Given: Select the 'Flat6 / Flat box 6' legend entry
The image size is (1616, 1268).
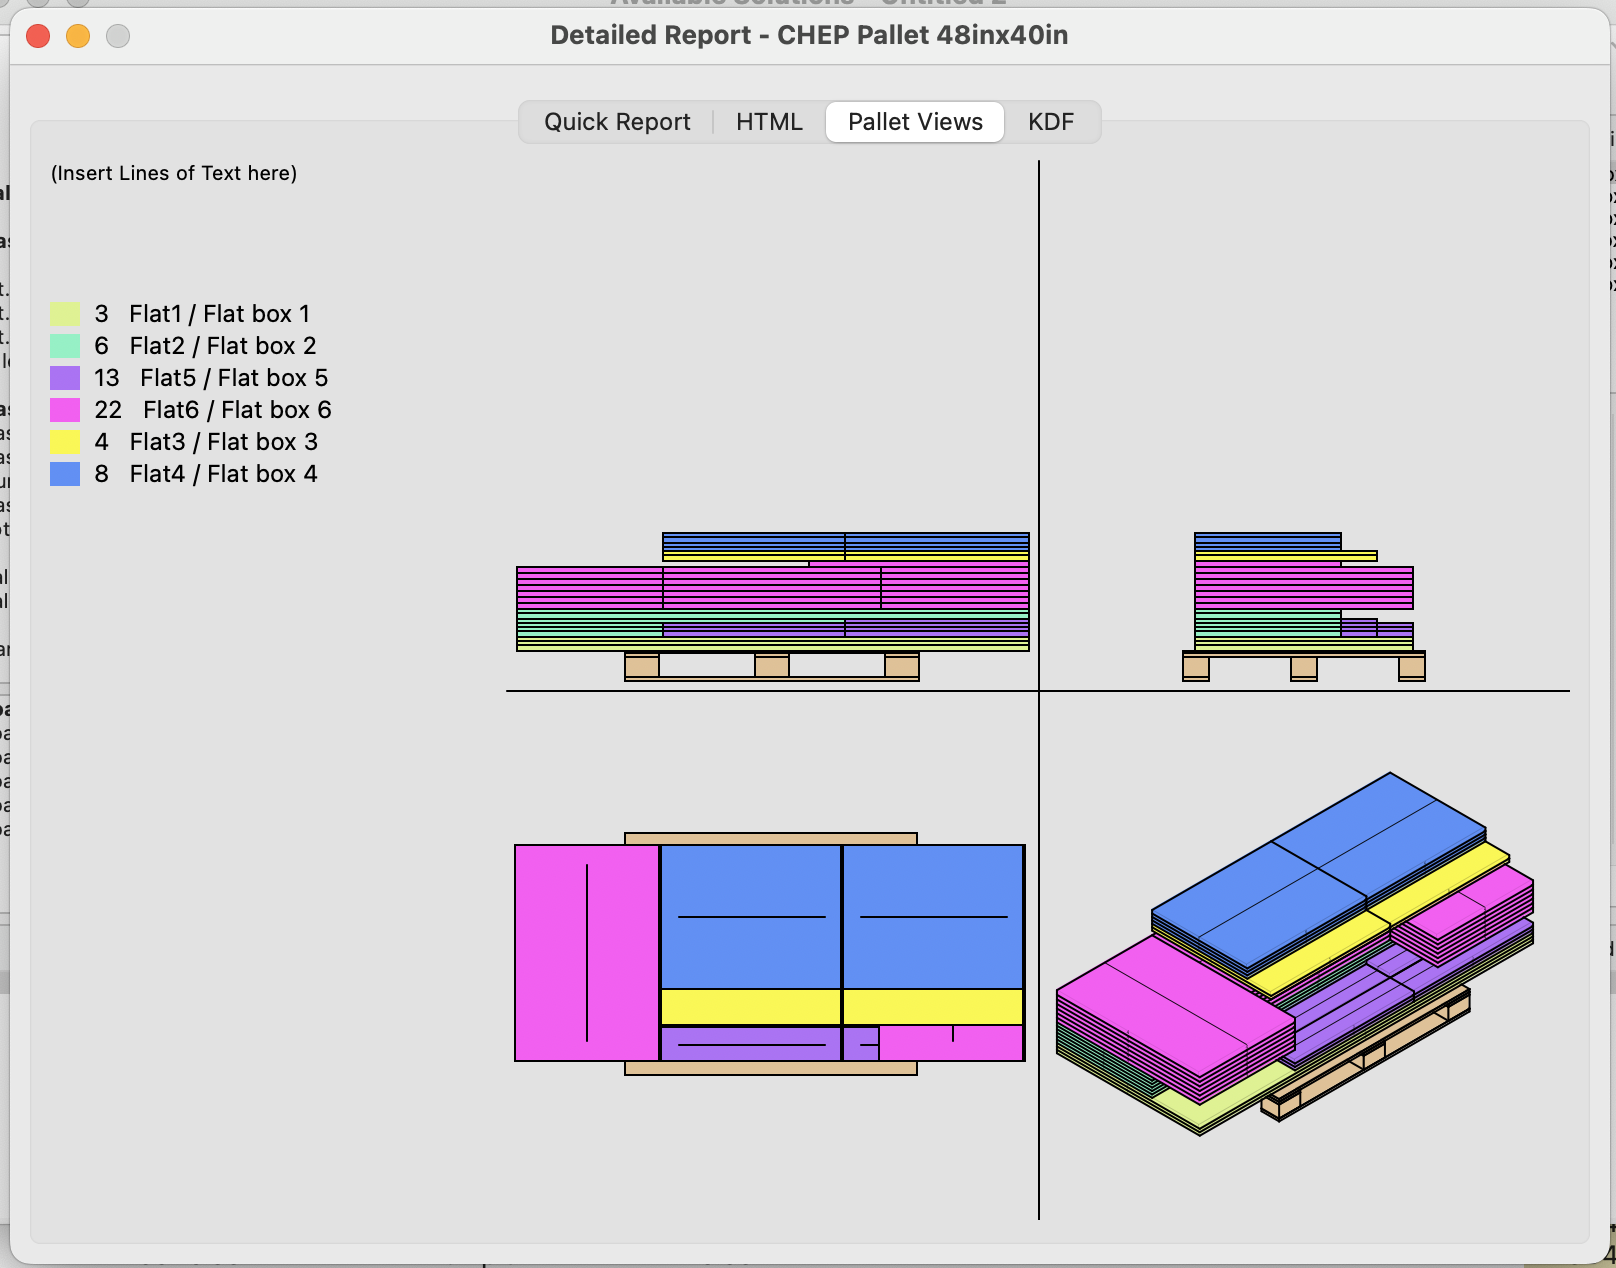Looking at the screenshot, I should [237, 410].
